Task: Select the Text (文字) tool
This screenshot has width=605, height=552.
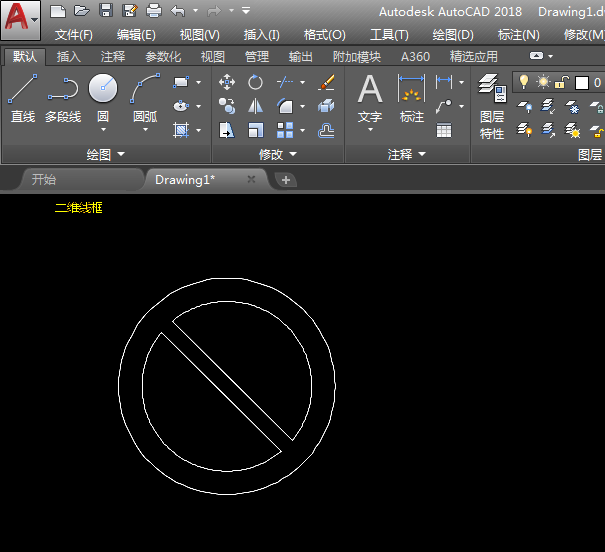Action: tap(370, 98)
